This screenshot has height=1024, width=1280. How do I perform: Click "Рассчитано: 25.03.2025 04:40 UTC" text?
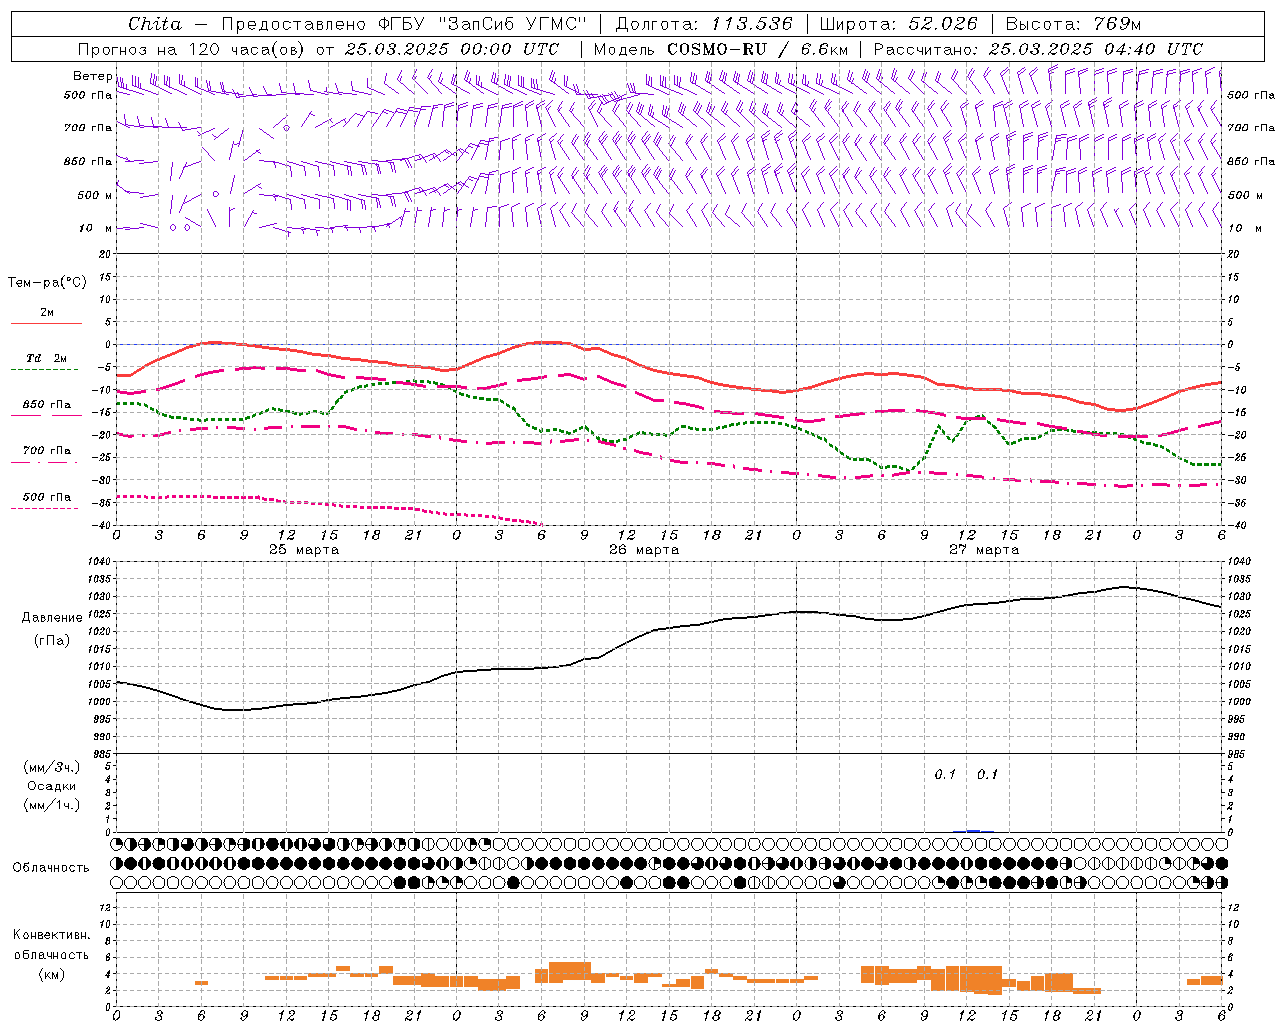(1038, 49)
